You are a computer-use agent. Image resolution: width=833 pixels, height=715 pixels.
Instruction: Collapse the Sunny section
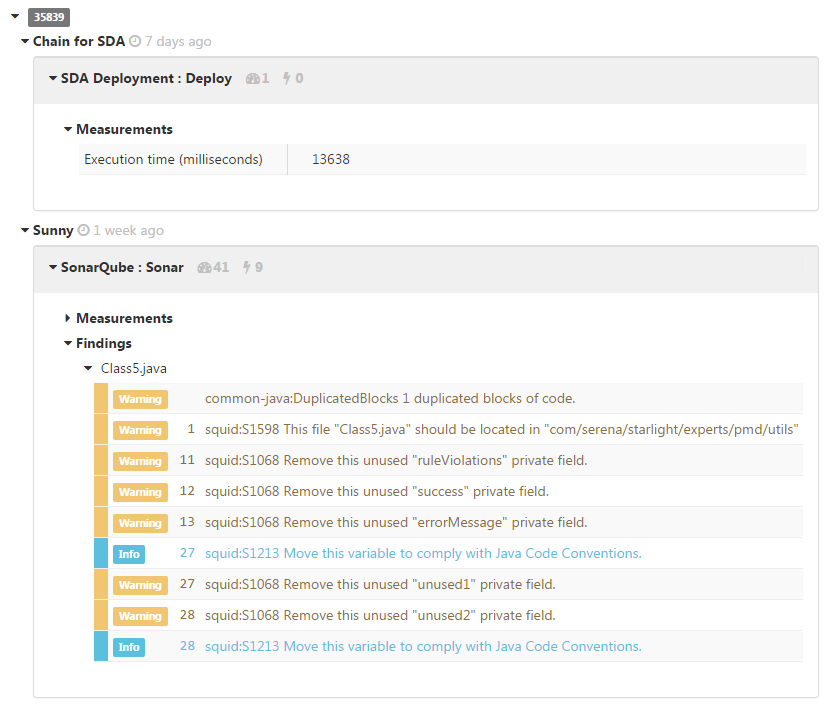(x=24, y=230)
